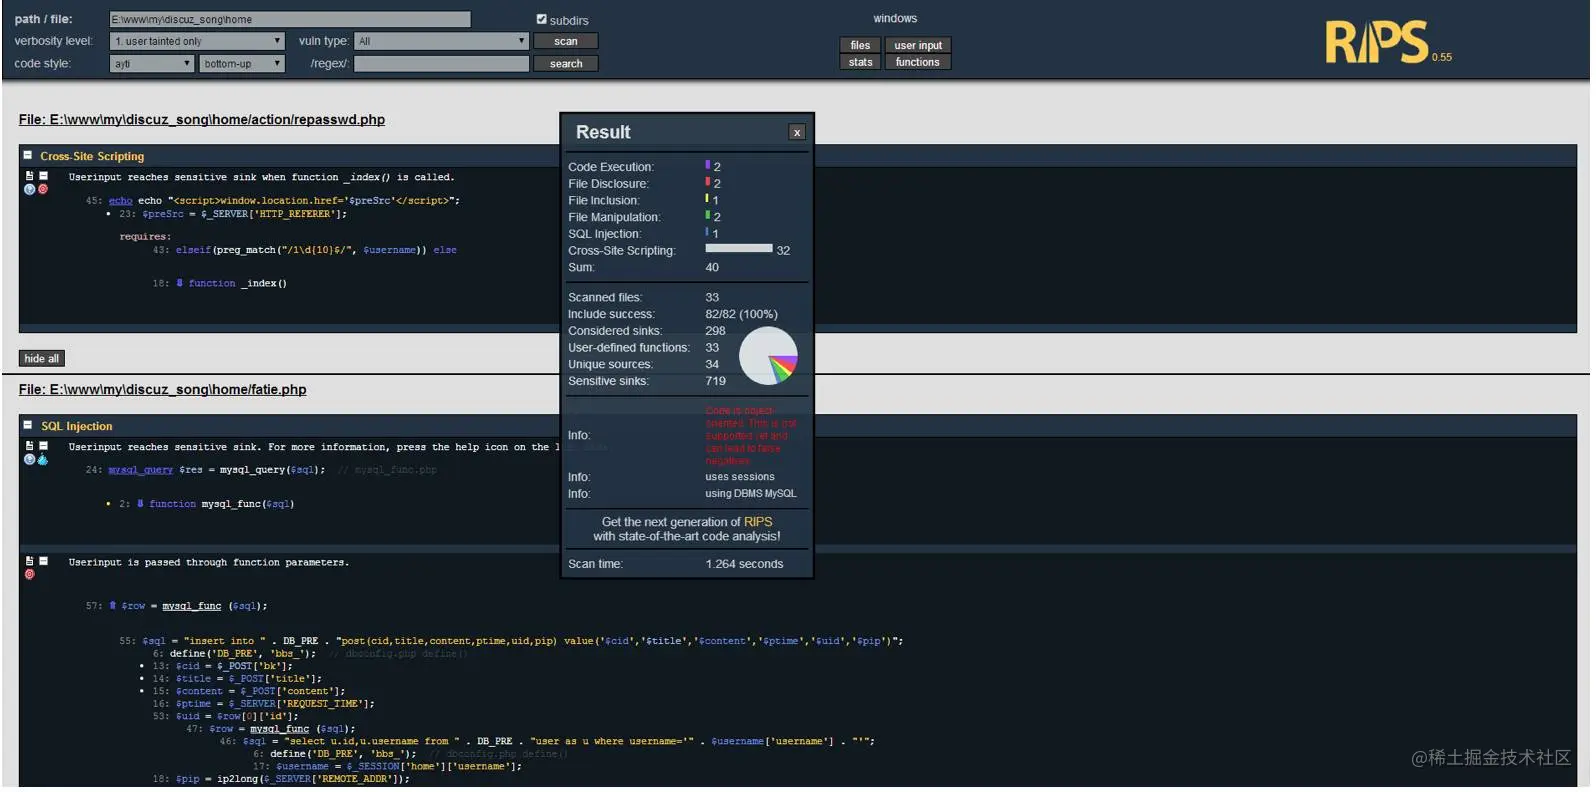
Task: Click line 13 $cid = $_POST['bk']
Action: point(222,666)
